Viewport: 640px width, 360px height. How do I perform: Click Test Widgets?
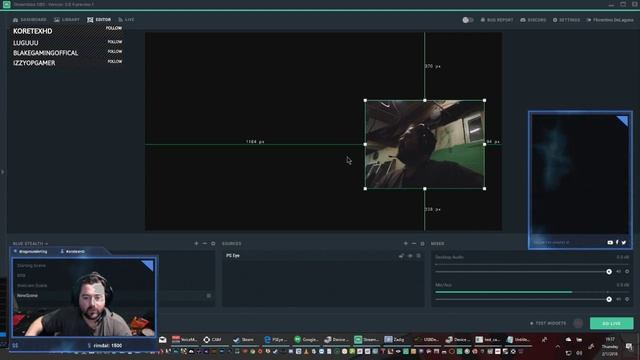tap(548, 323)
